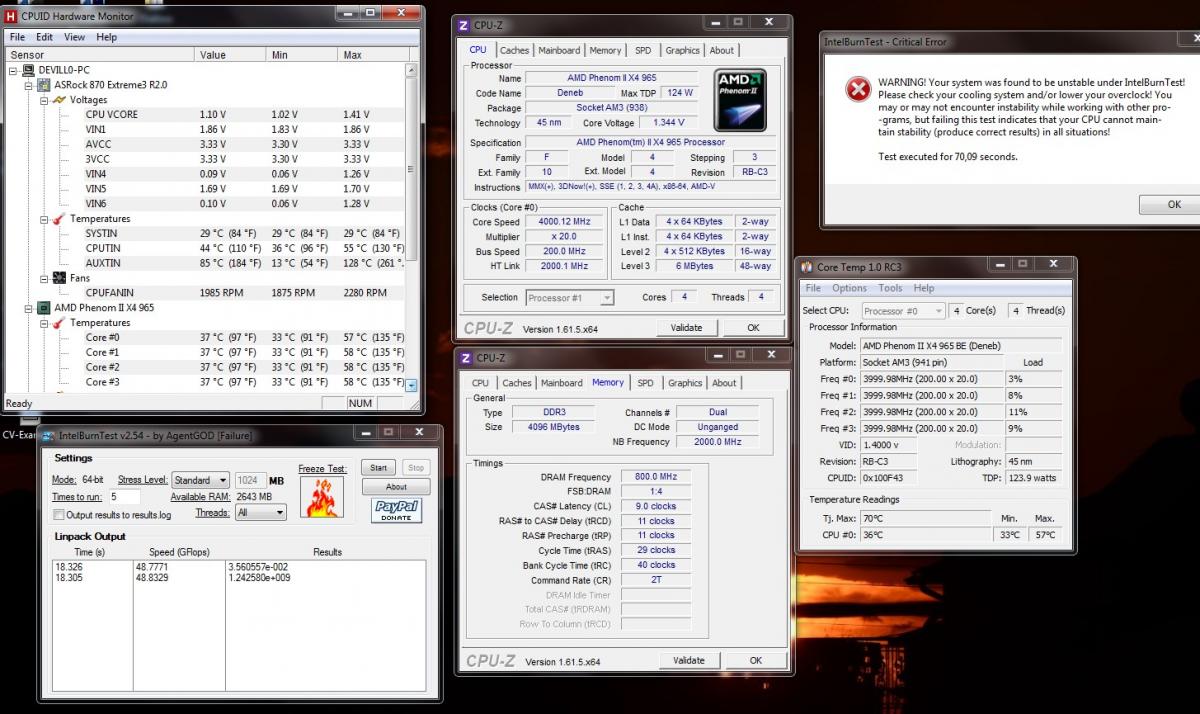Collapse the Temperatures group under AMD Phenom II
The image size is (1200, 714).
(44, 323)
